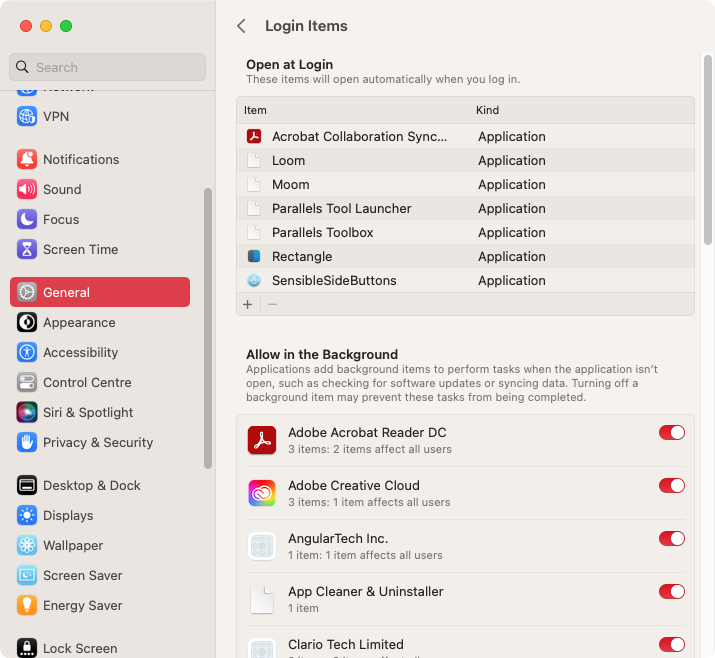Viewport: 715px width, 658px height.
Task: Open the Control Centre icon
Action: [x=27, y=383]
